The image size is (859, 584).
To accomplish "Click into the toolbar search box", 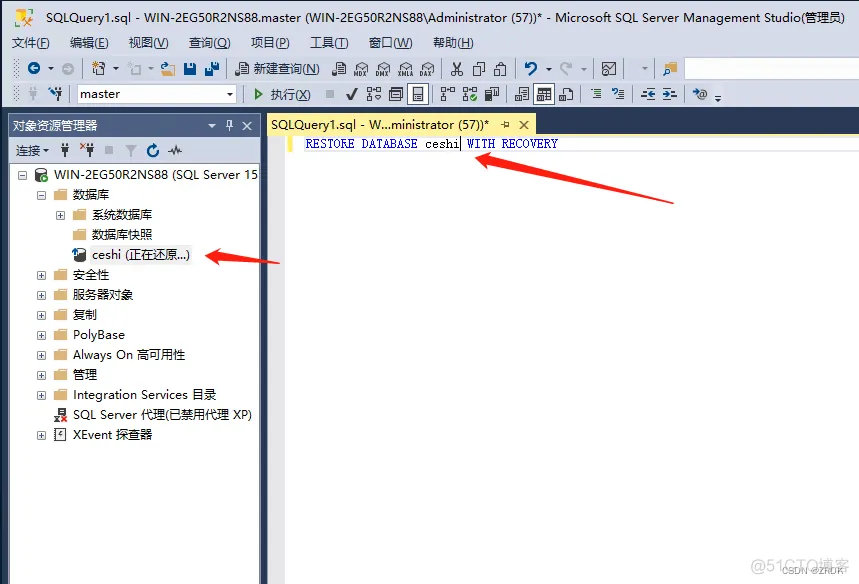I will [x=771, y=68].
